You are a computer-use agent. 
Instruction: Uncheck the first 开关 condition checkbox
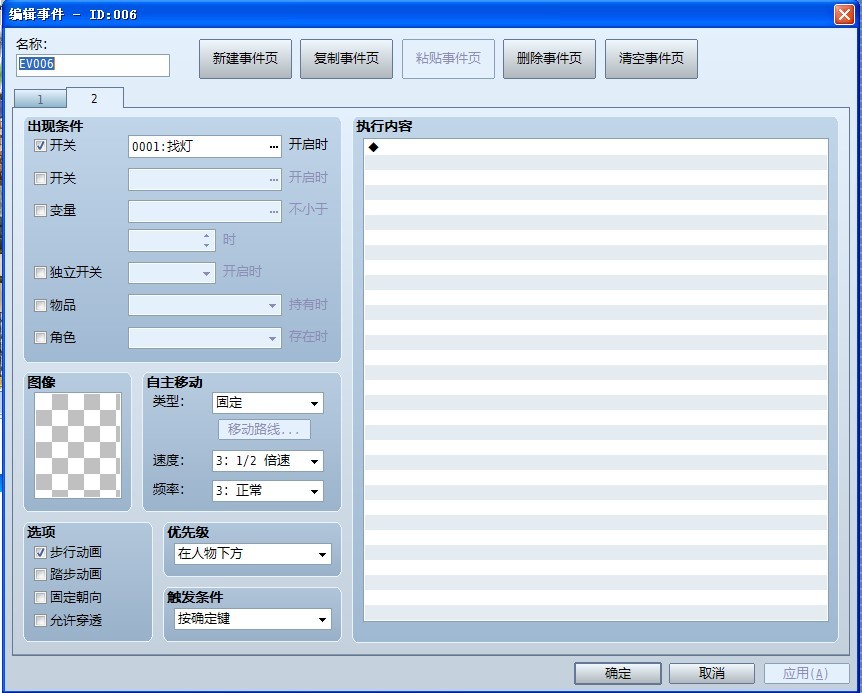[x=40, y=146]
